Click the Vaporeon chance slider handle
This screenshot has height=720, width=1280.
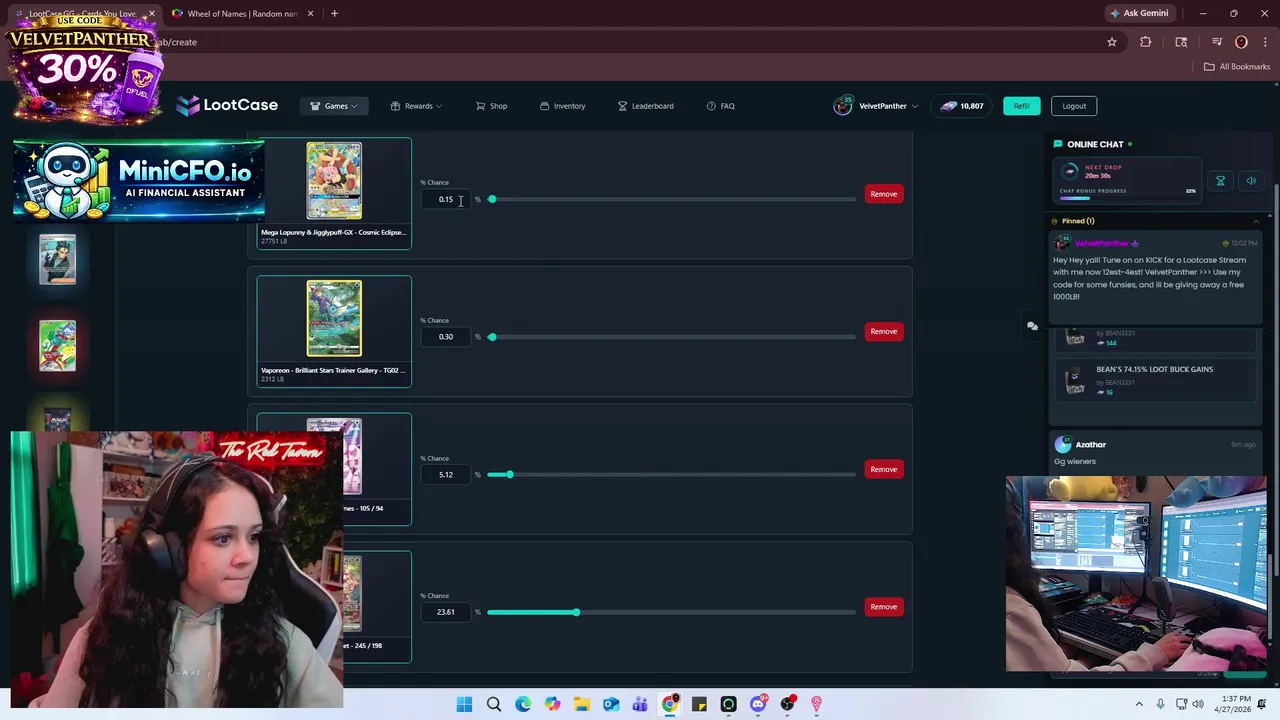492,337
